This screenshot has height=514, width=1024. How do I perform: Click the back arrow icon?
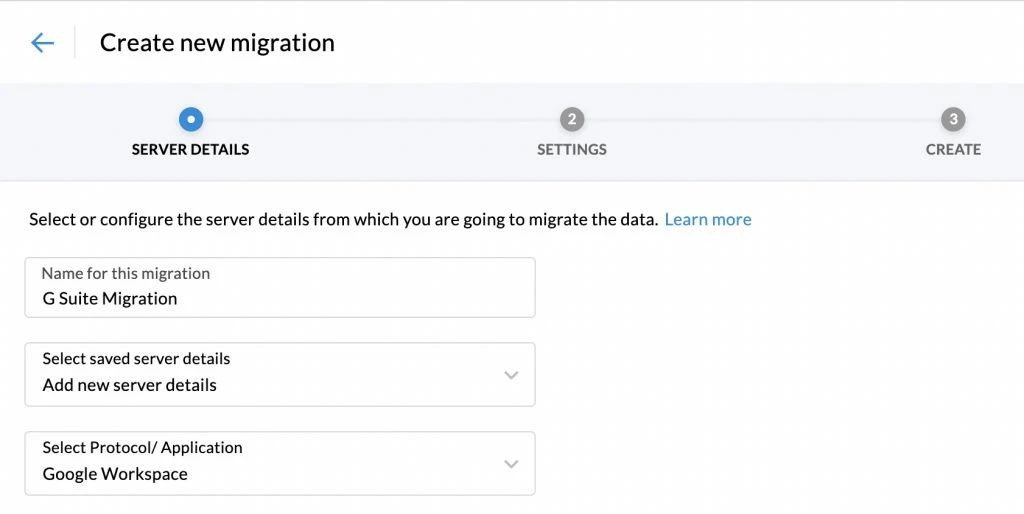point(42,42)
